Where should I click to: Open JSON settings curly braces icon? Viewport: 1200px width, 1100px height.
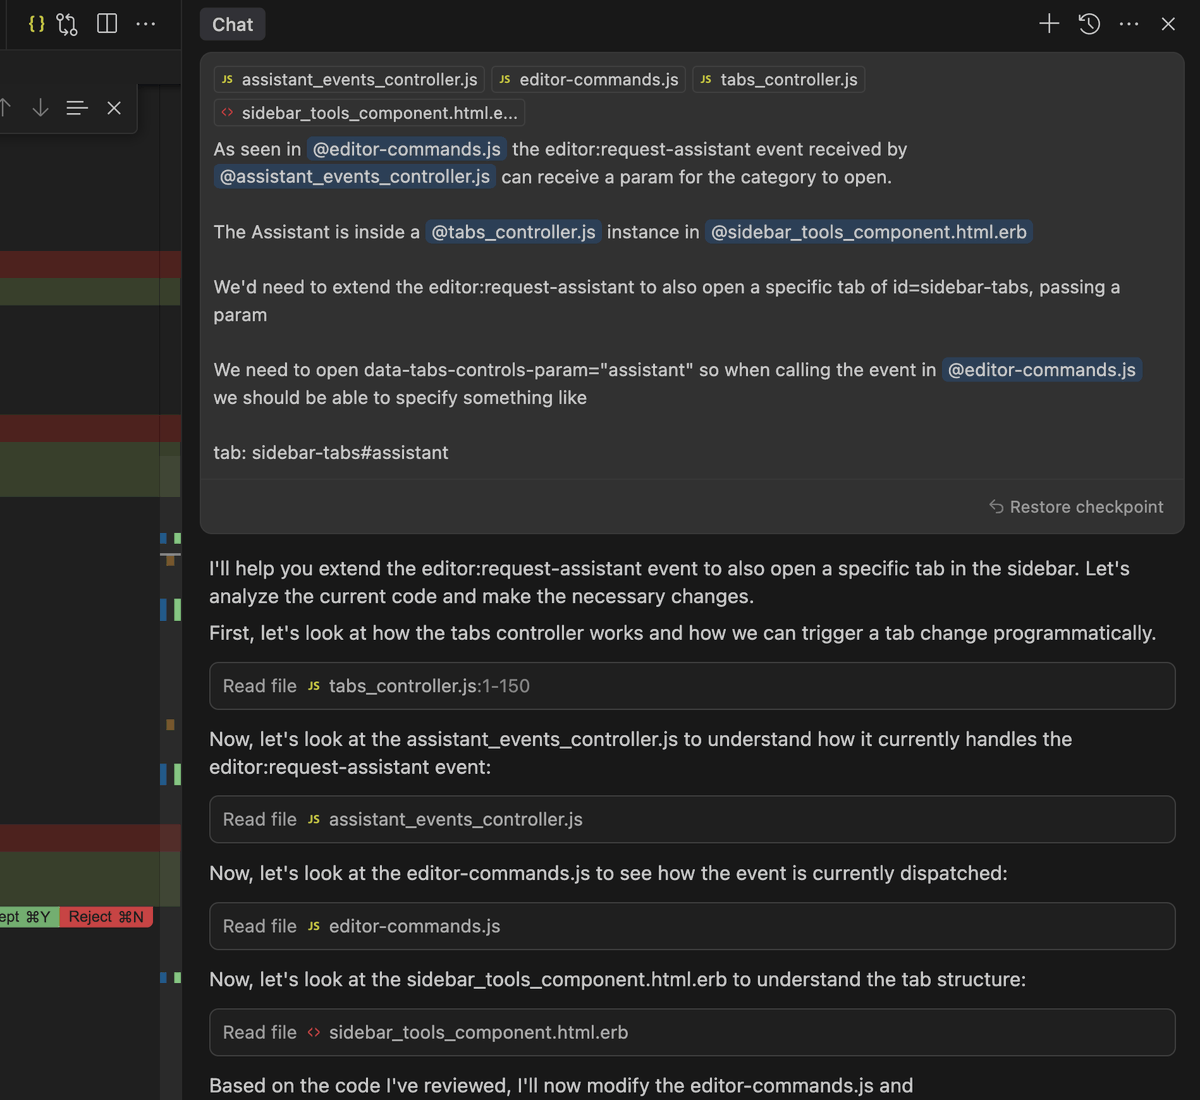36,23
